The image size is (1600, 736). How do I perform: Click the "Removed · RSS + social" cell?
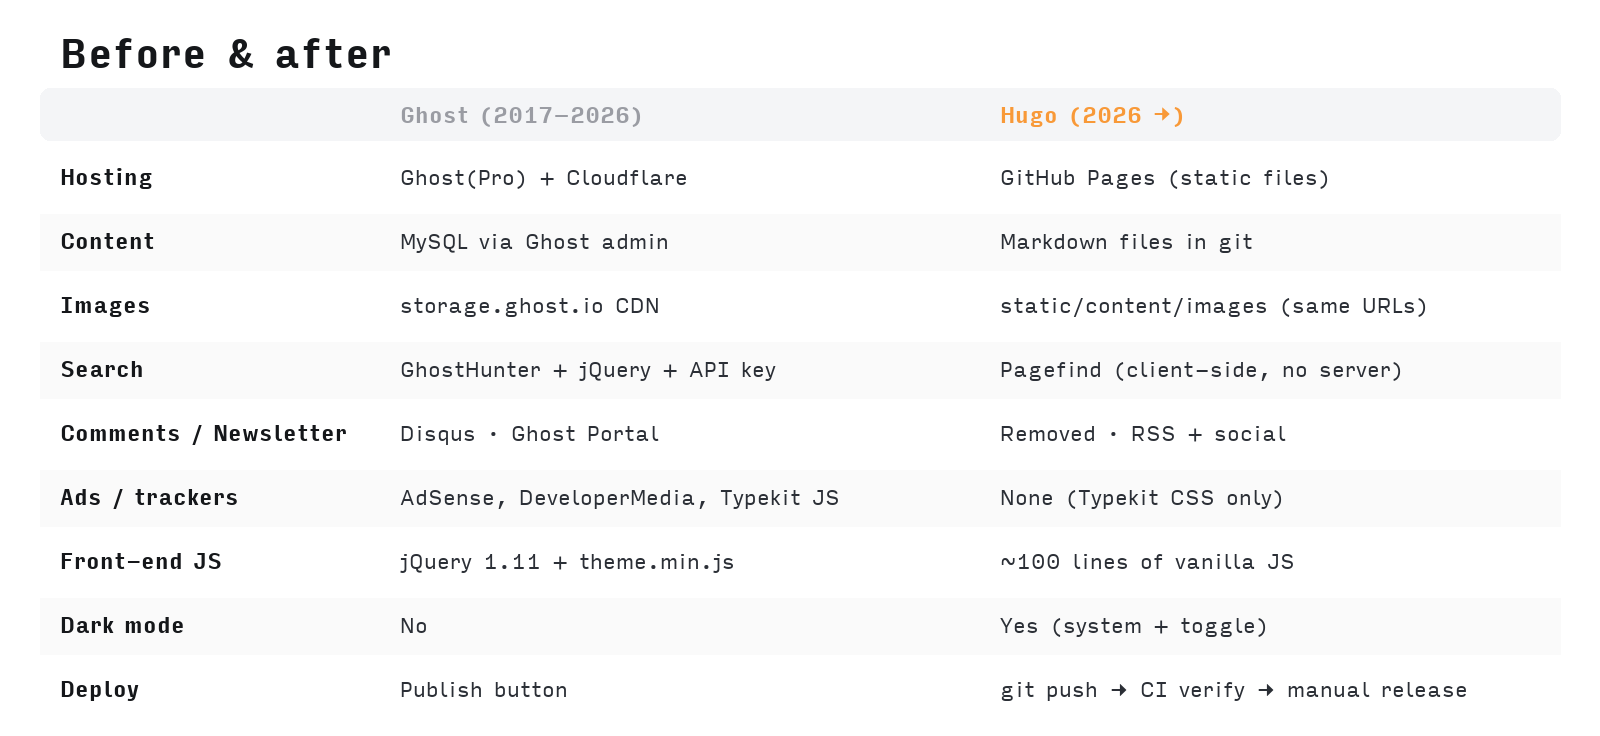coord(1143,434)
